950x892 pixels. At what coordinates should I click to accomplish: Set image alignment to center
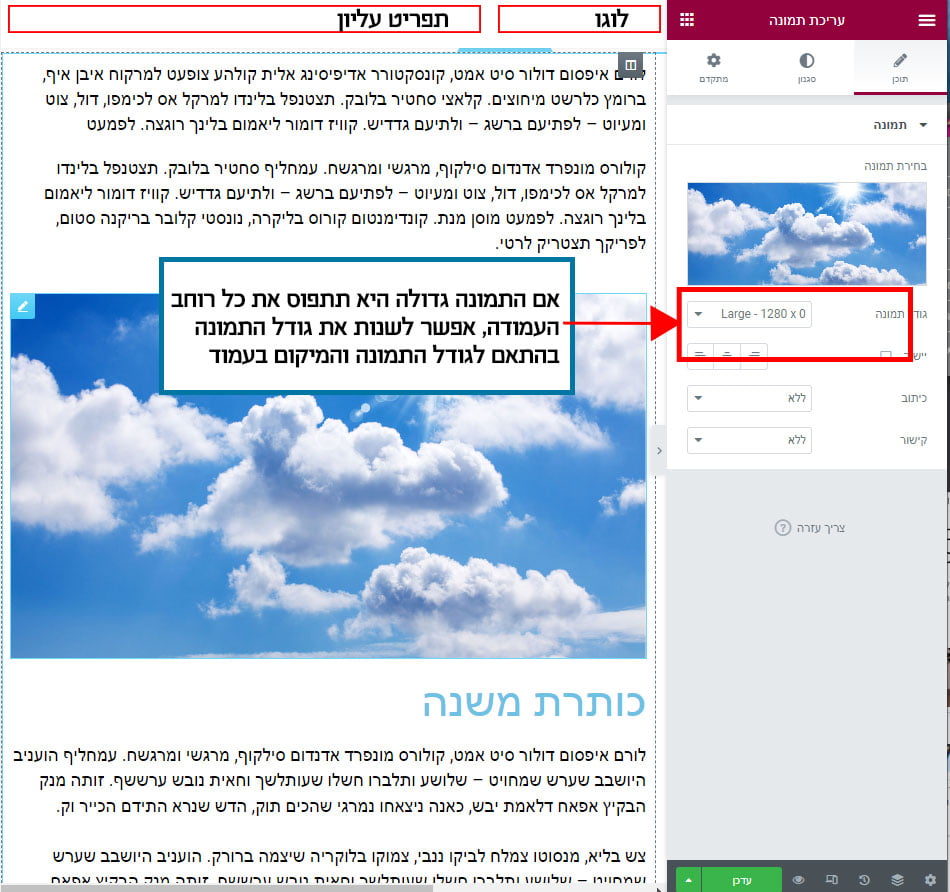(727, 355)
